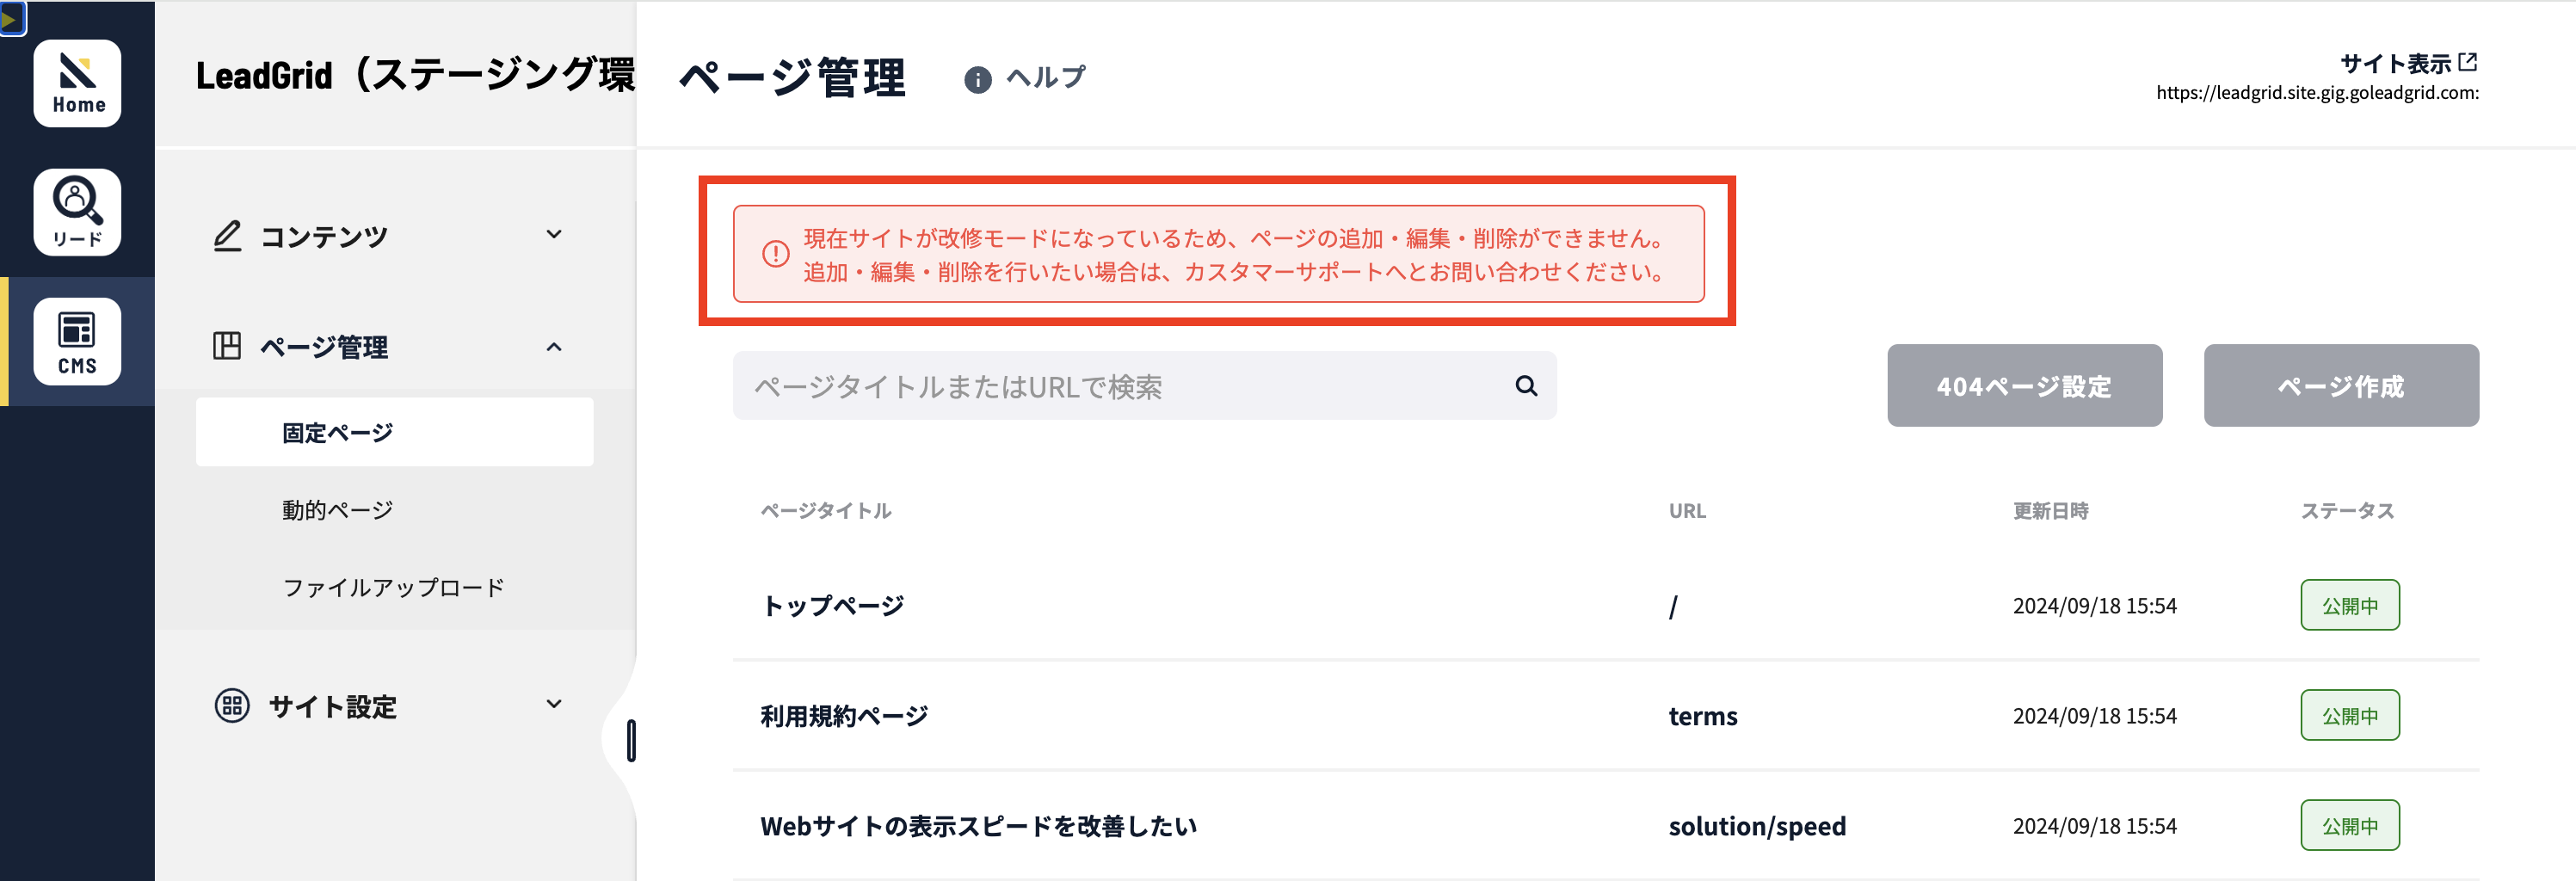Image resolution: width=2576 pixels, height=881 pixels.
Task: Click the magnifier search icon
Action: [1526, 386]
